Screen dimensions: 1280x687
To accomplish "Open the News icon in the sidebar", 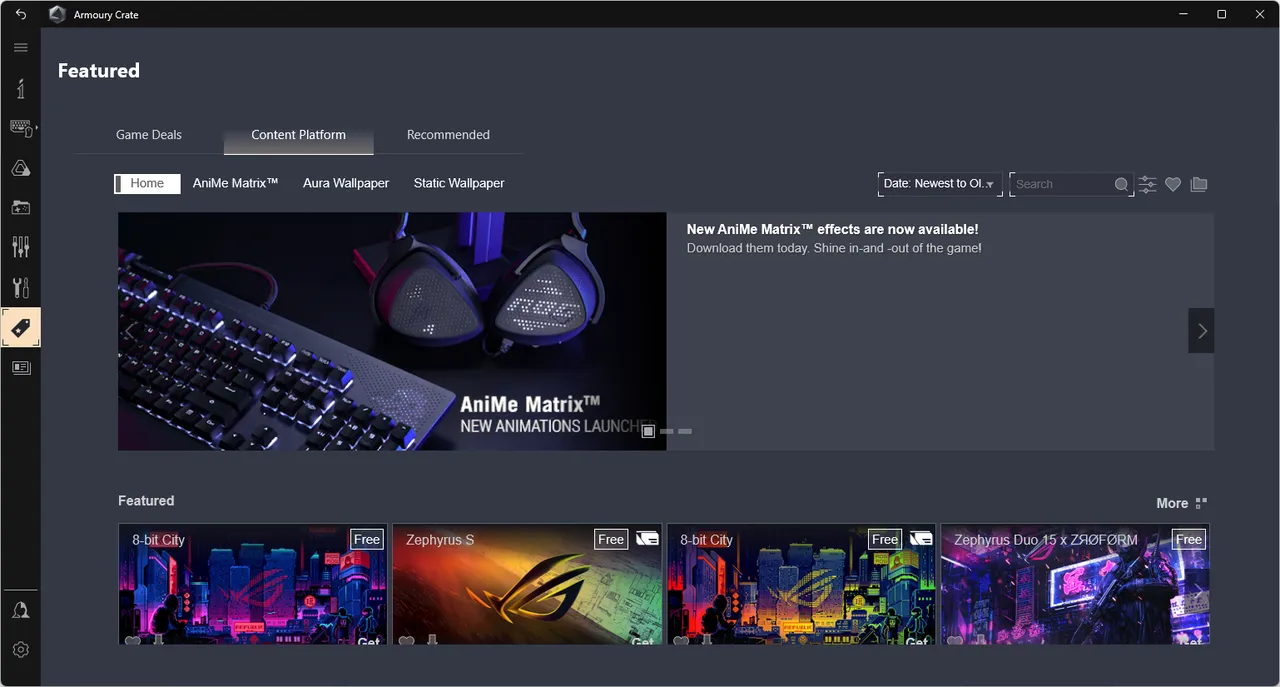I will 21,368.
